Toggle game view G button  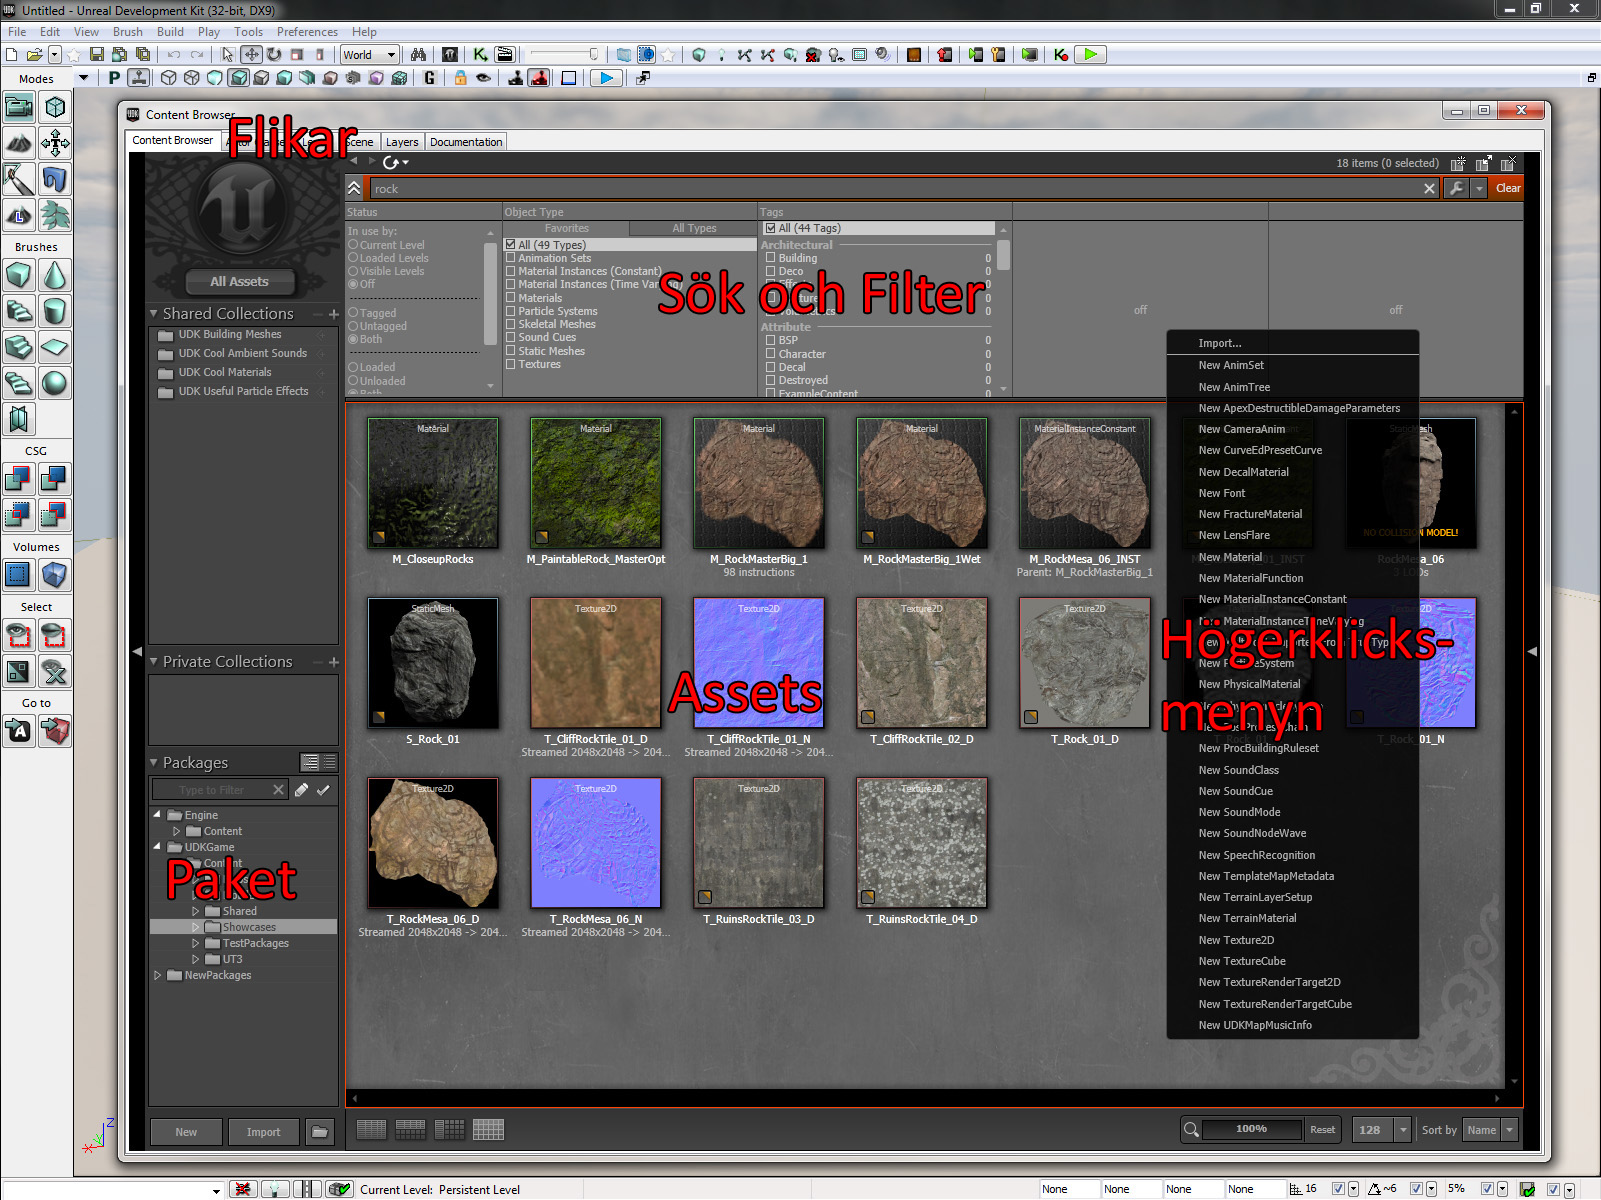tap(430, 78)
